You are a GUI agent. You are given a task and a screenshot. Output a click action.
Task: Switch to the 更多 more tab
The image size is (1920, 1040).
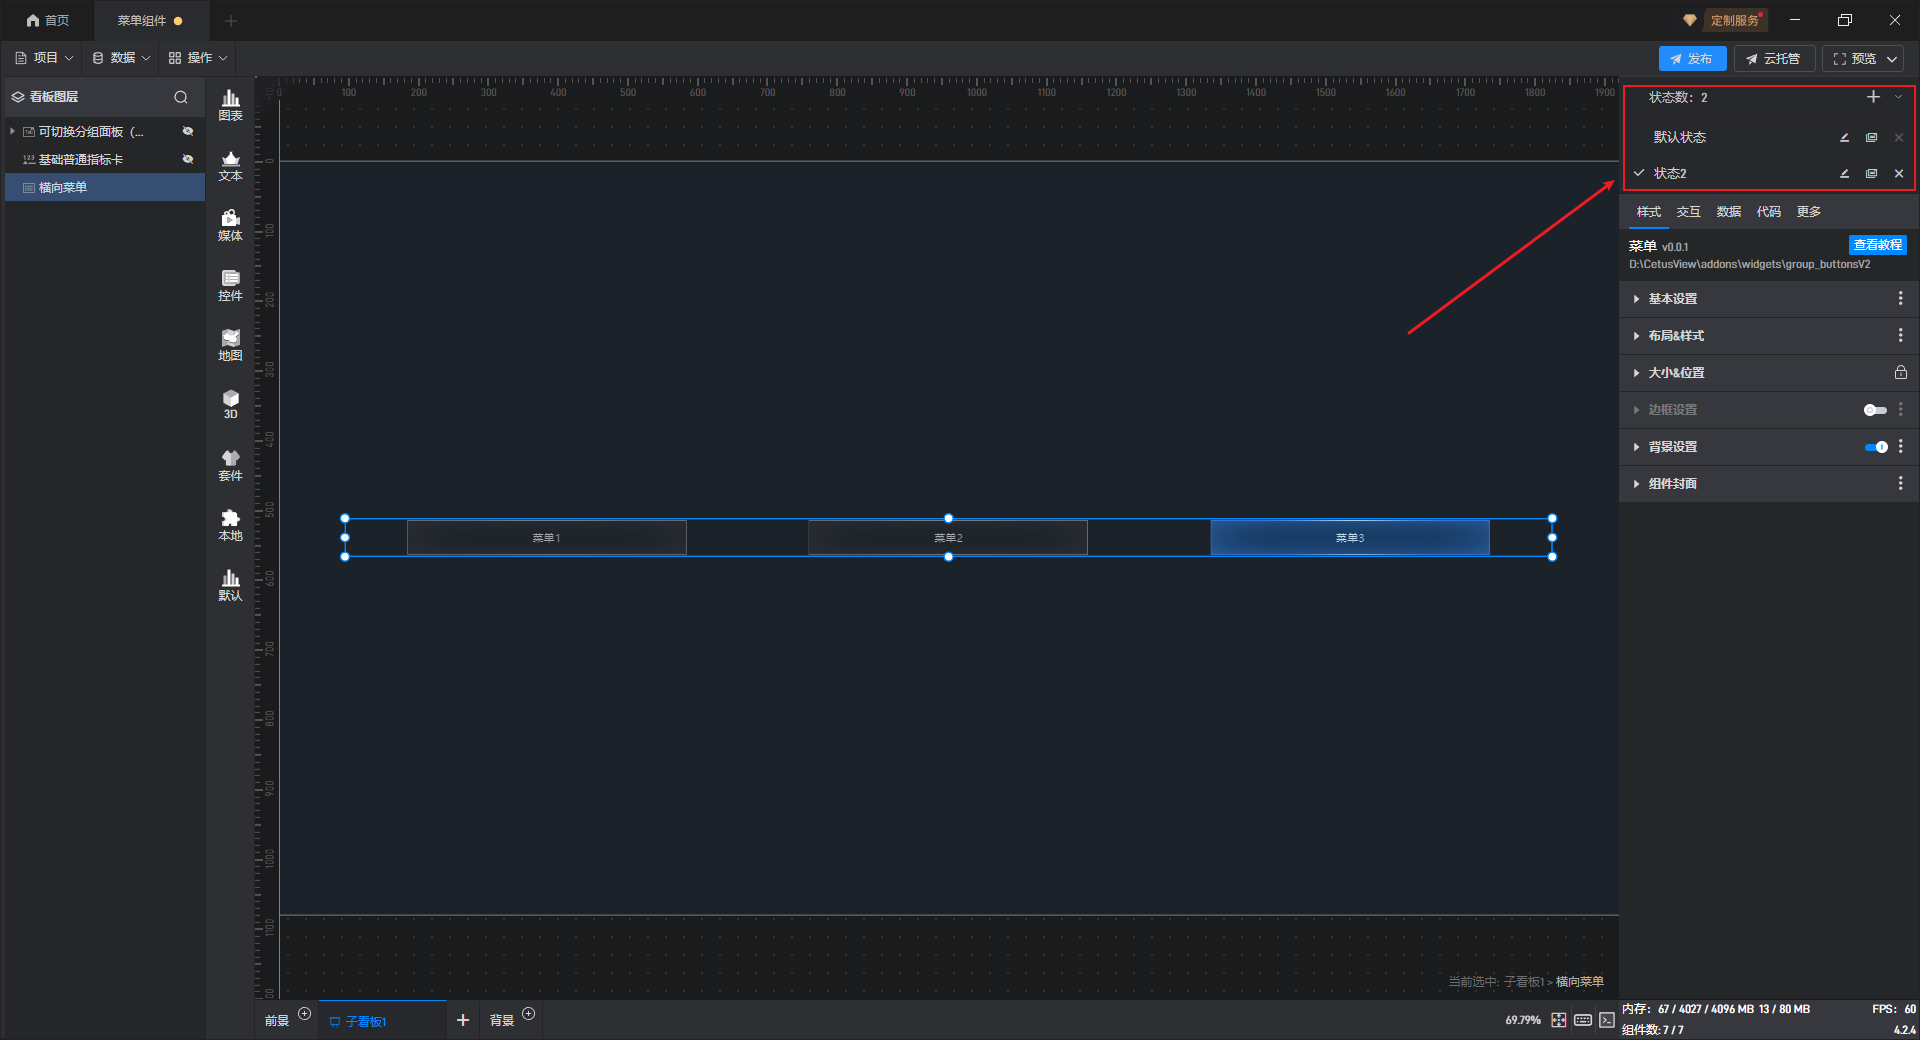1808,212
